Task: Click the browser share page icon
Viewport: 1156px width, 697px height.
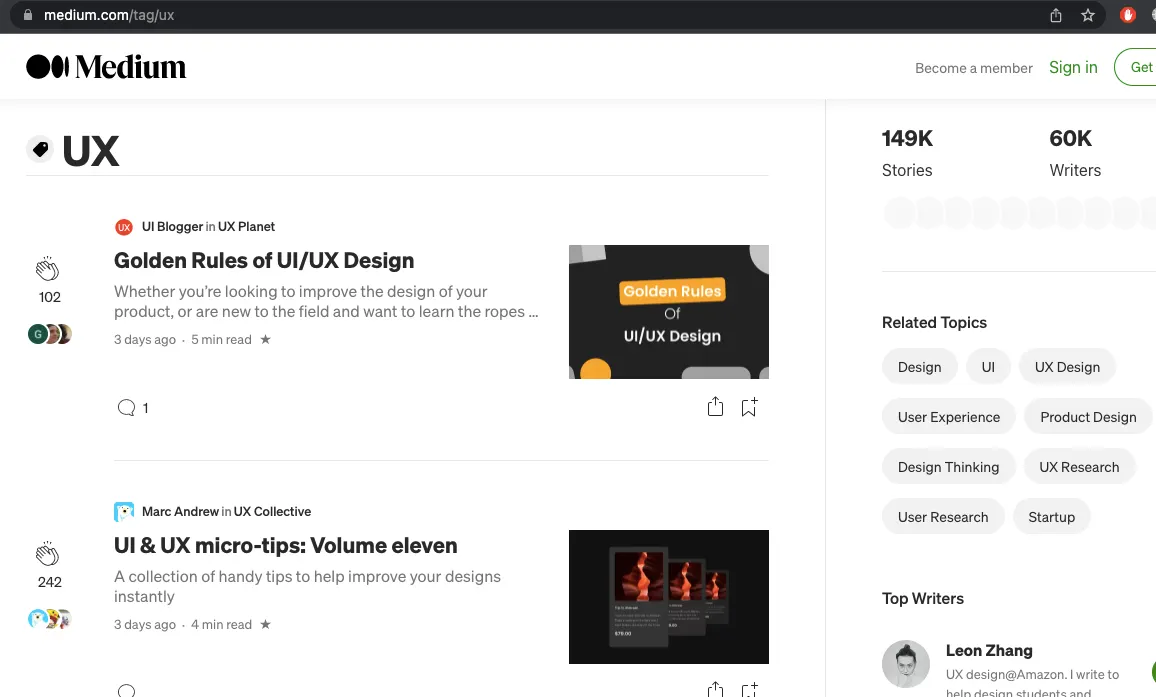Action: coord(1056,15)
